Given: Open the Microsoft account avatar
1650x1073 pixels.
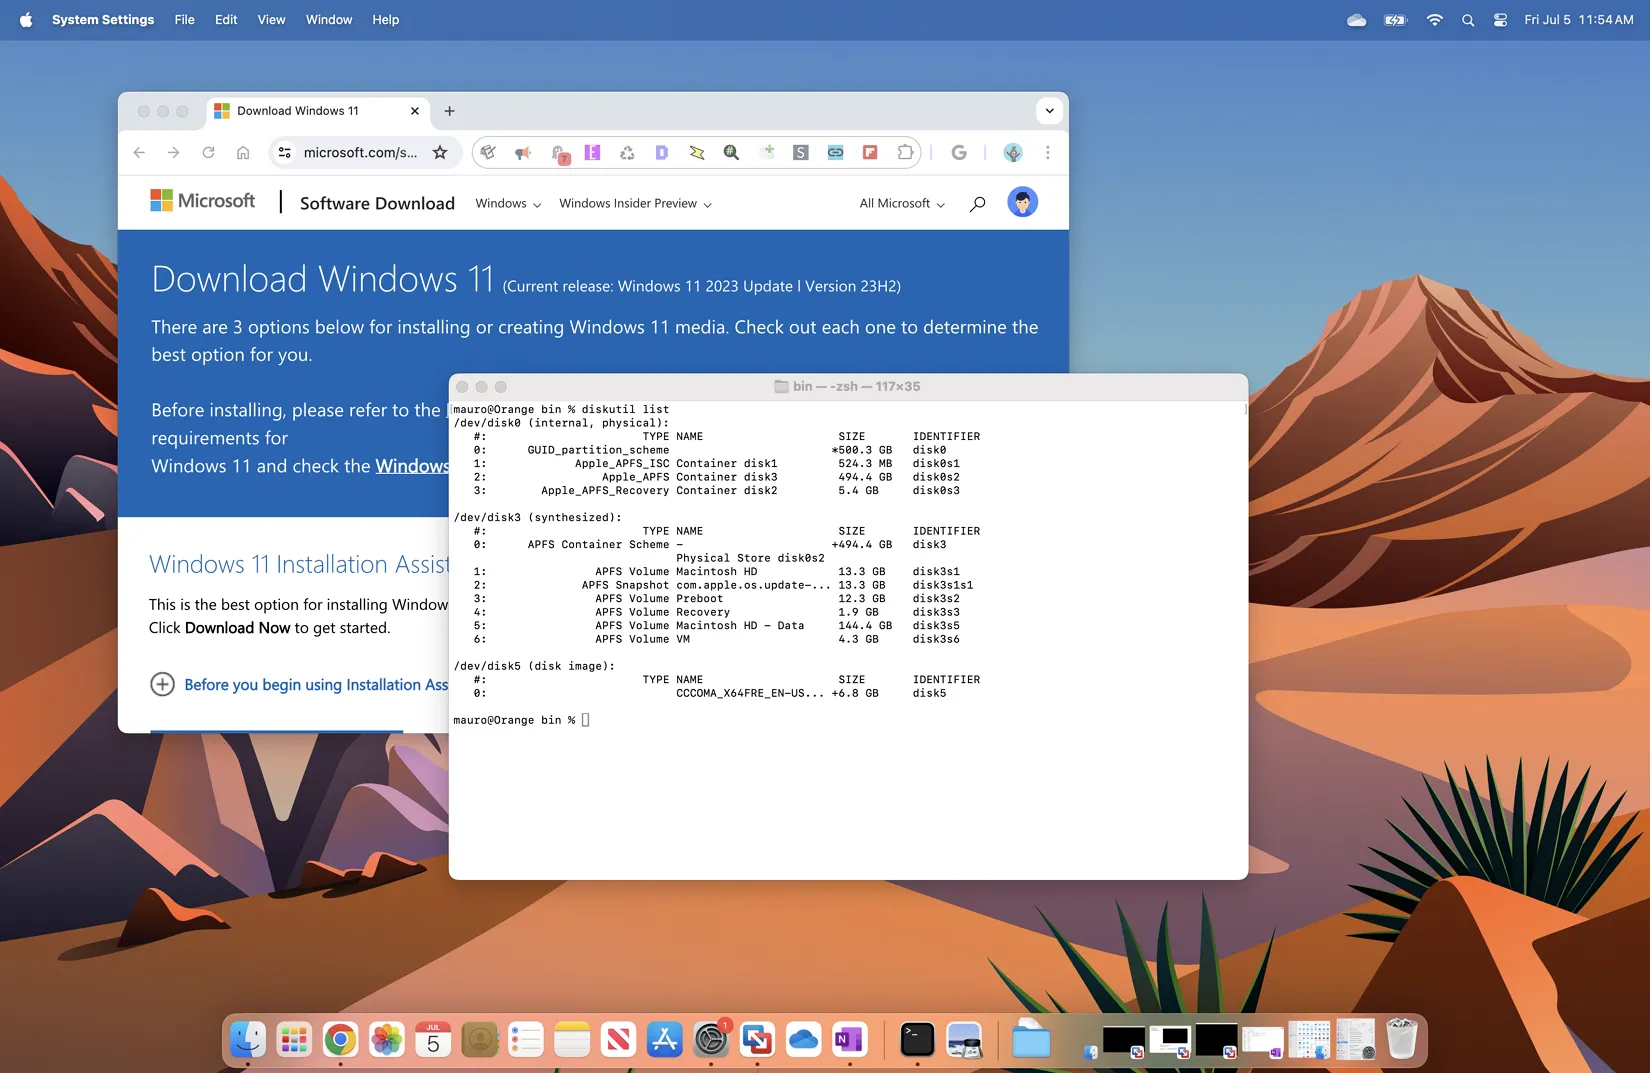Looking at the screenshot, I should tap(1022, 203).
